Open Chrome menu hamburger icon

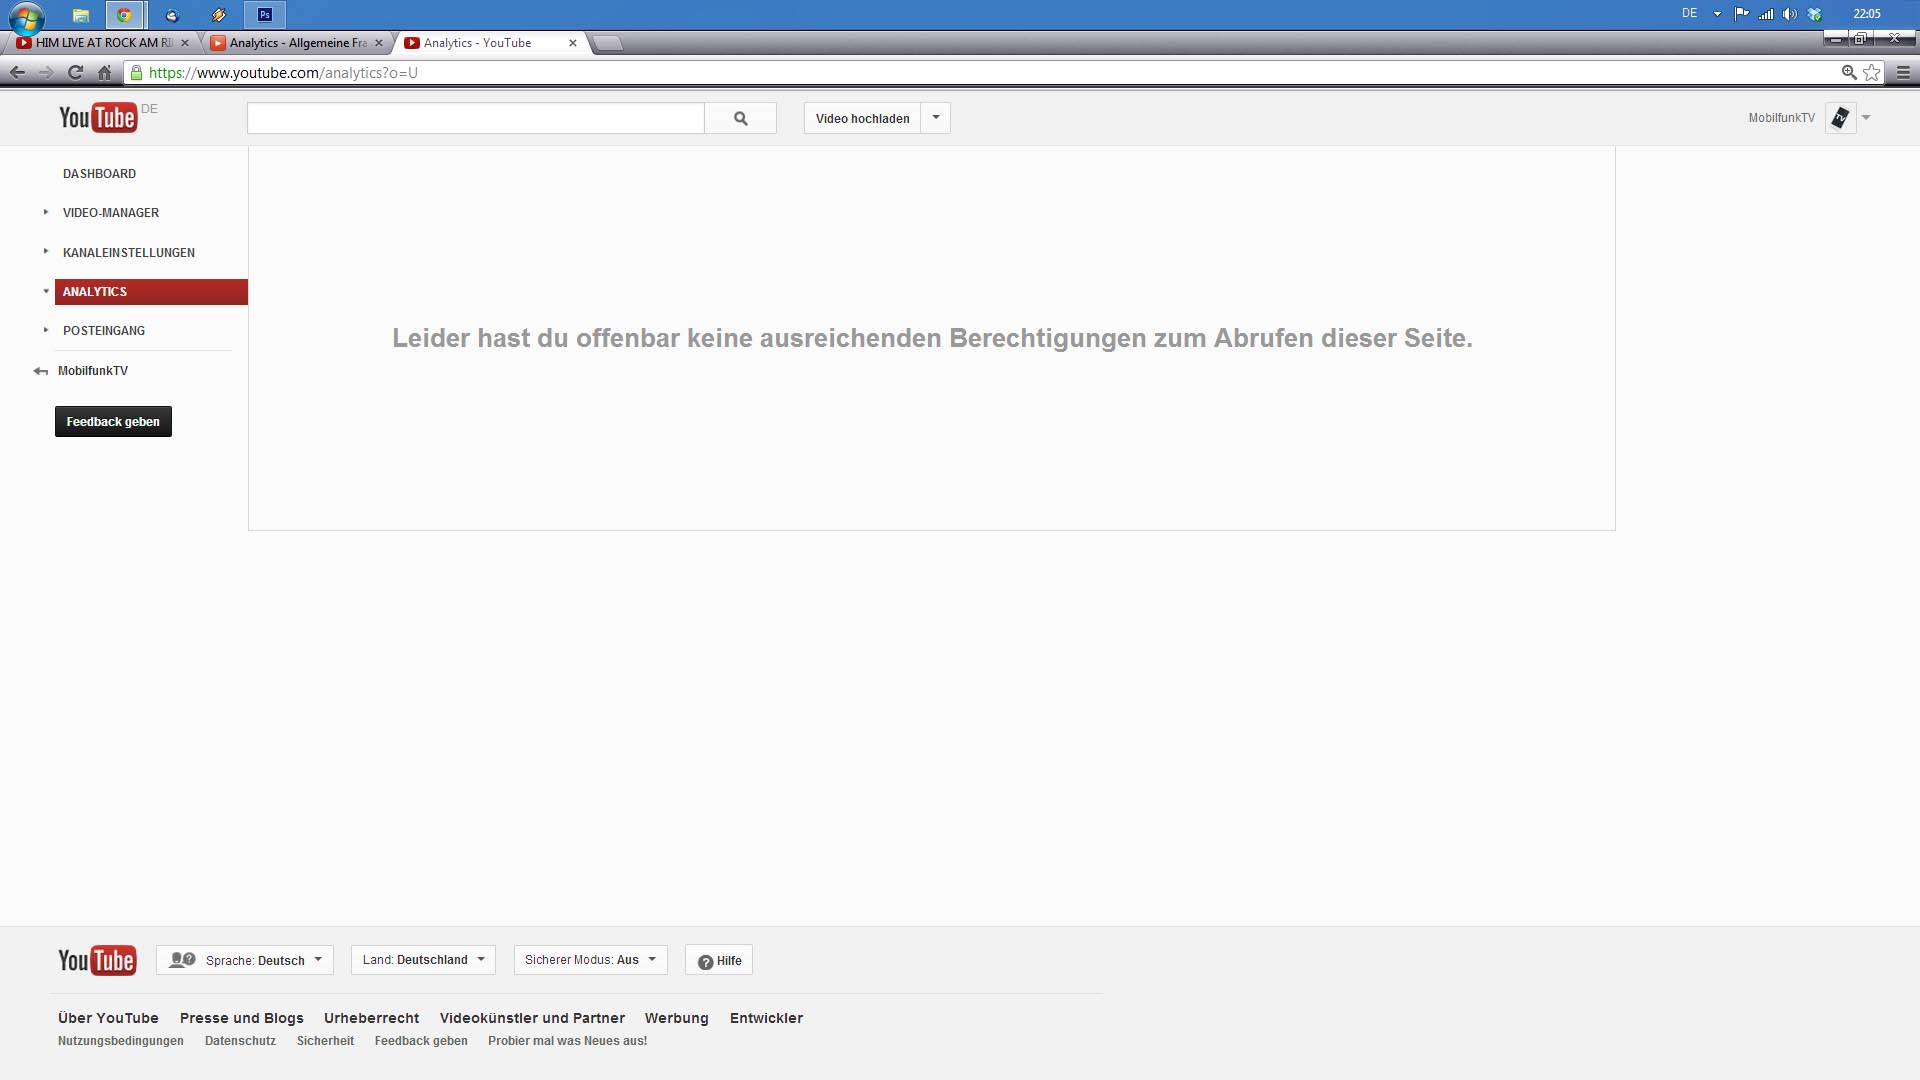point(1903,72)
